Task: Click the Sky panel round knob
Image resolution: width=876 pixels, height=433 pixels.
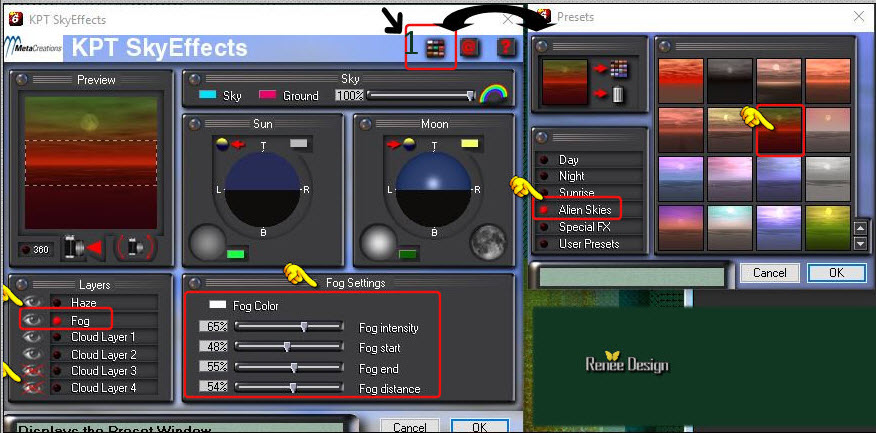Action: point(194,79)
